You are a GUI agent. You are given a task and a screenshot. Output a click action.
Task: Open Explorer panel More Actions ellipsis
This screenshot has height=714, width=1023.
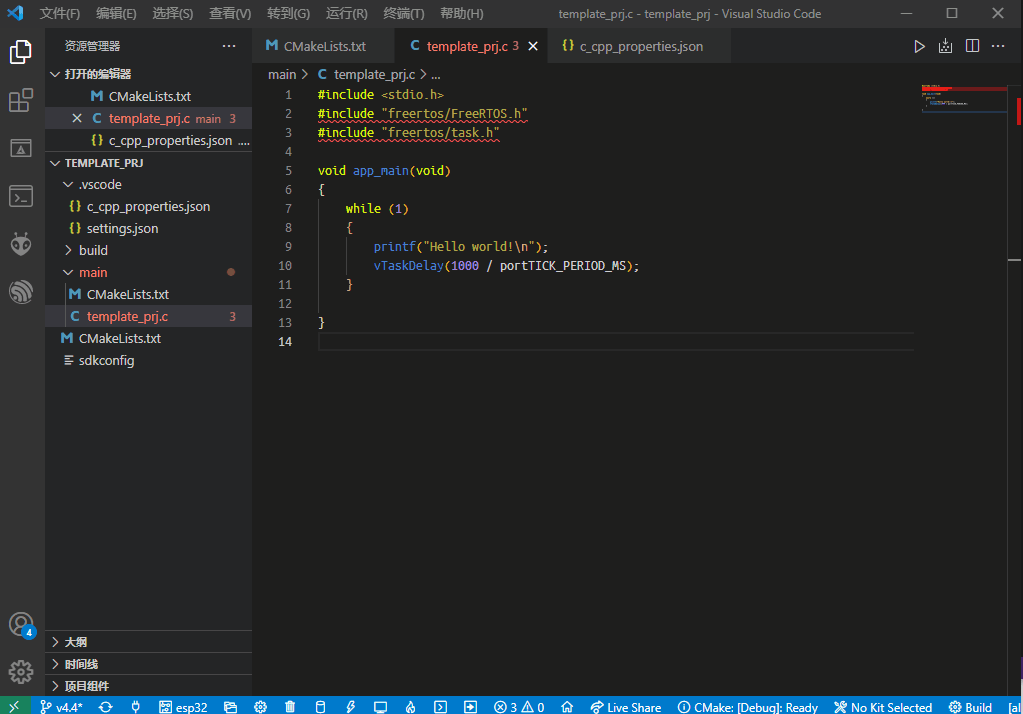coord(229,46)
